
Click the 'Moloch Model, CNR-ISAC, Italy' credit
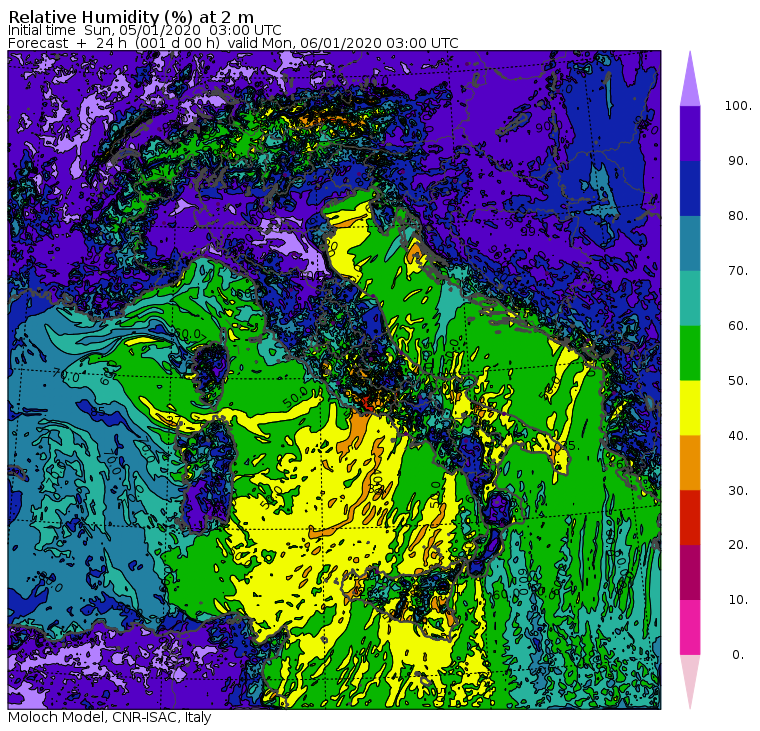coord(110,717)
